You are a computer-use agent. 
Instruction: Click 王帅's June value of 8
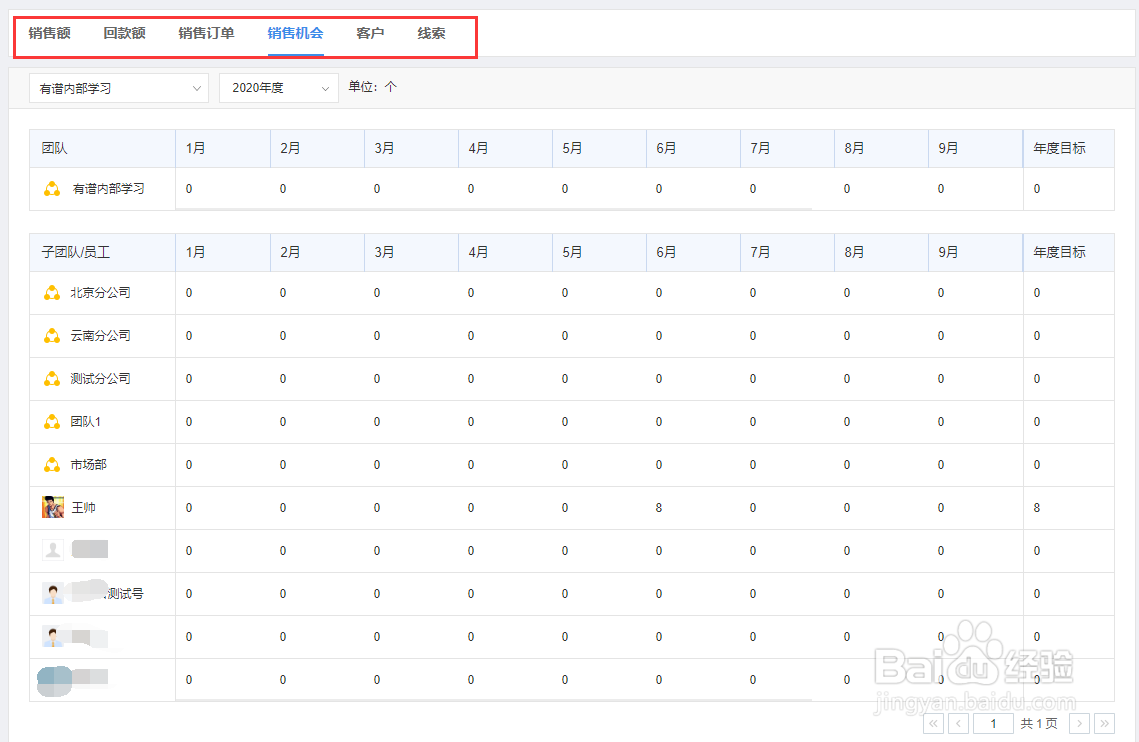tap(659, 508)
